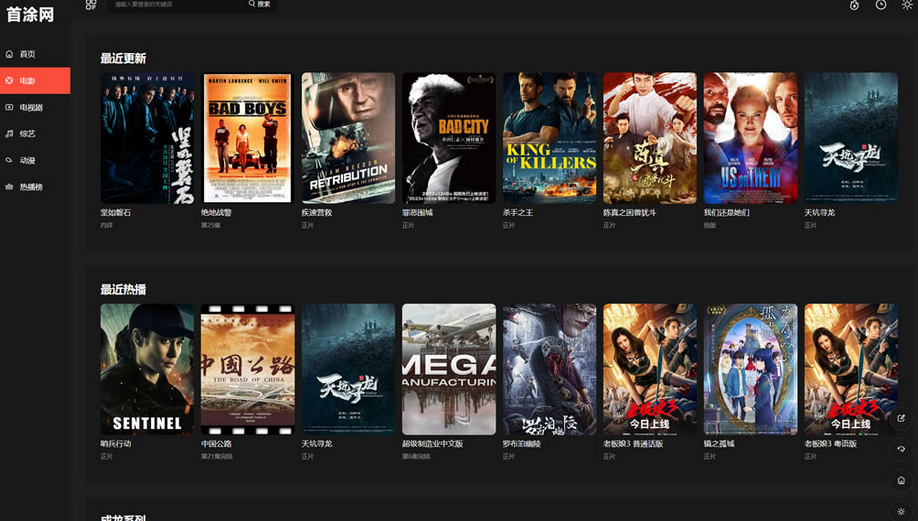The width and height of the screenshot is (918, 521).
Task: Open 电视剧 in the sidebar
Action: click(35, 108)
